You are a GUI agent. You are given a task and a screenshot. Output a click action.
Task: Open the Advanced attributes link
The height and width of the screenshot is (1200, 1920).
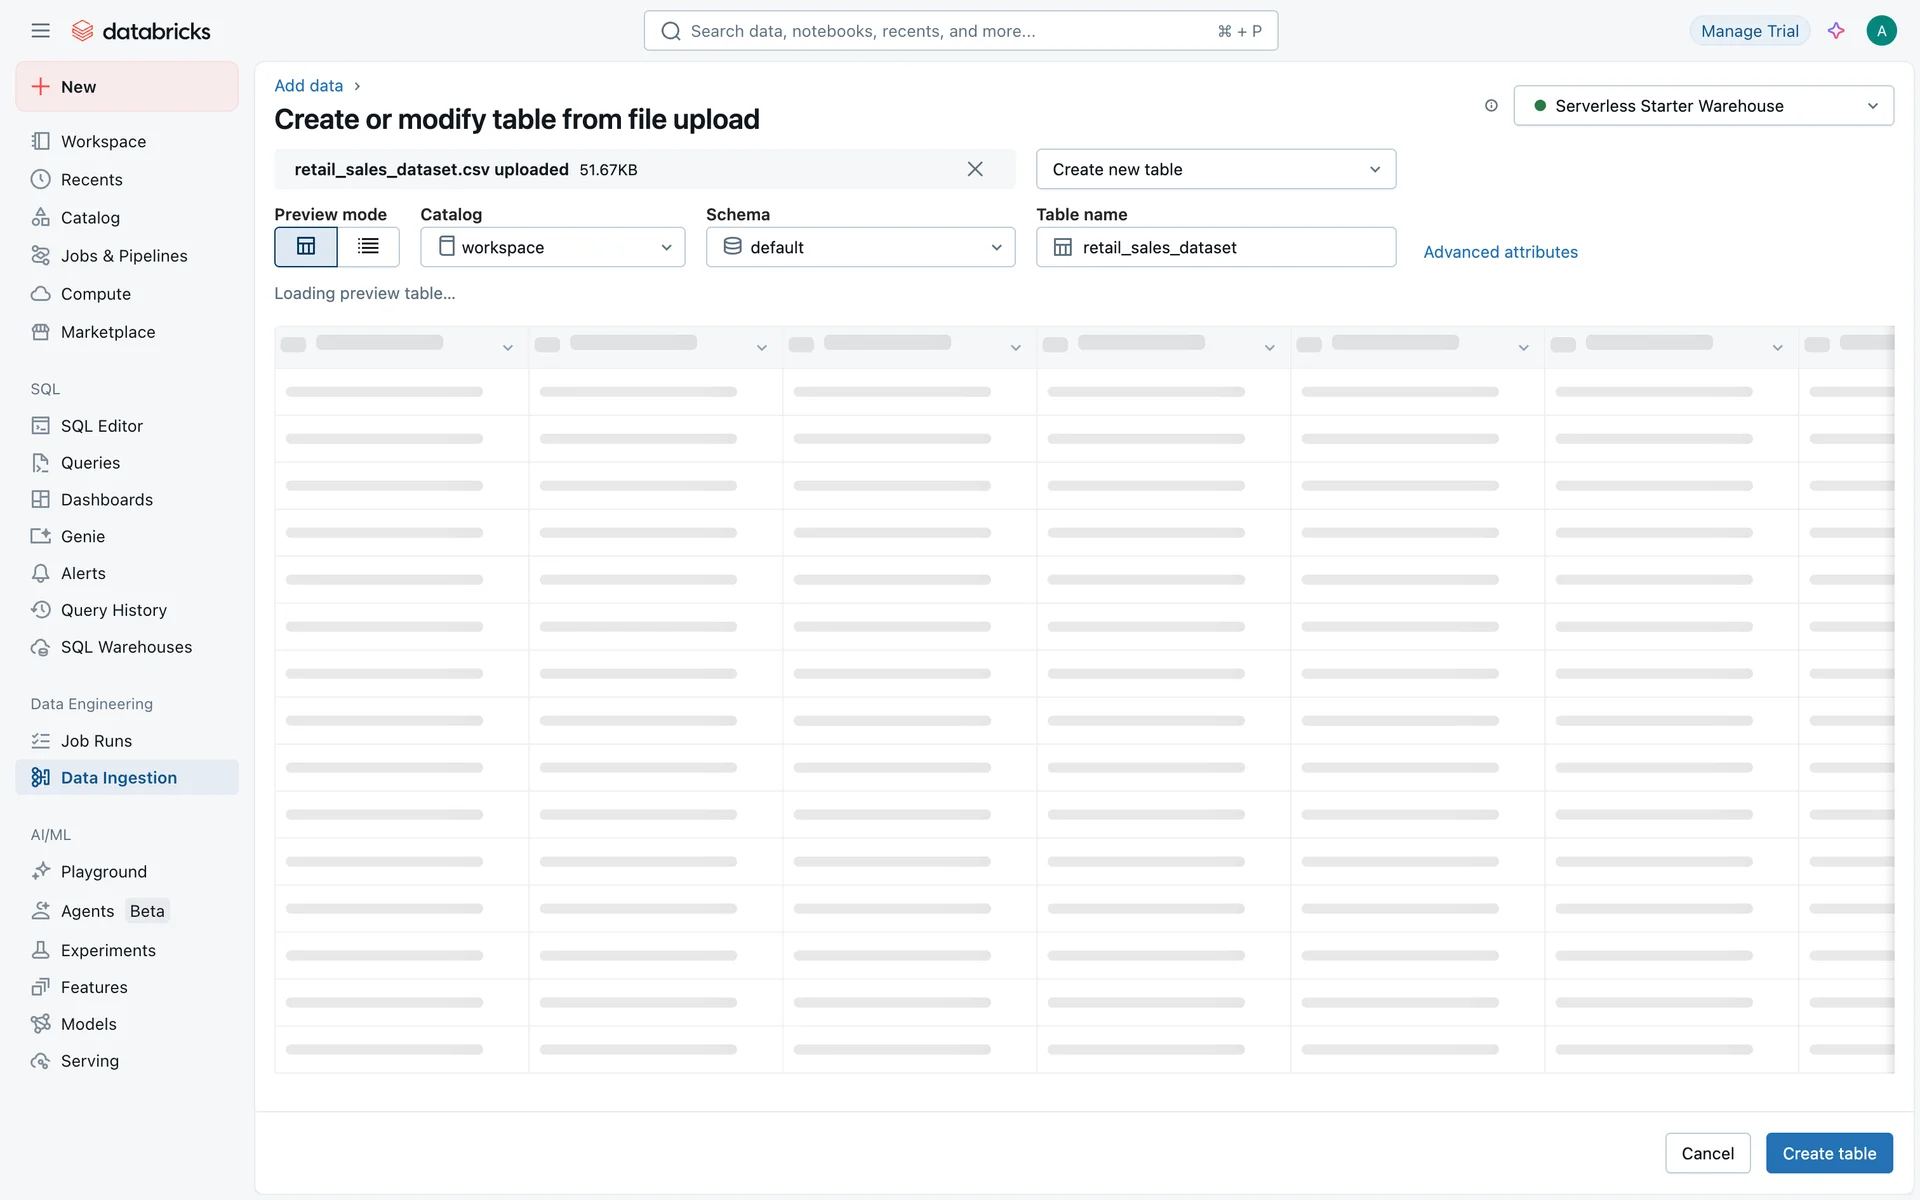tap(1500, 252)
